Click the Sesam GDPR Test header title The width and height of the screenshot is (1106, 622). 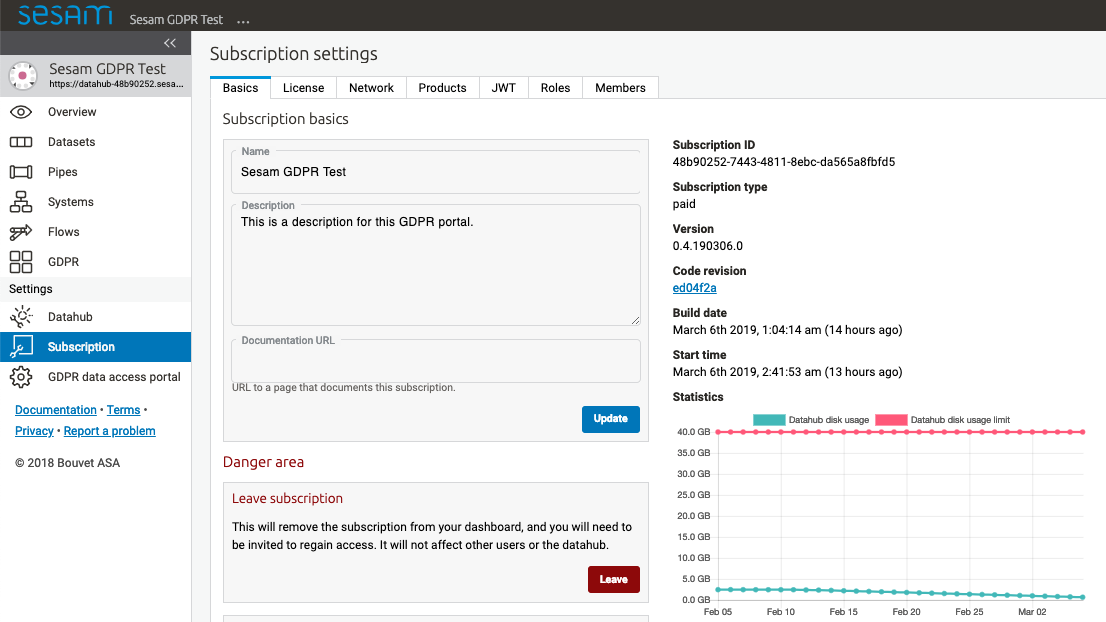point(176,20)
